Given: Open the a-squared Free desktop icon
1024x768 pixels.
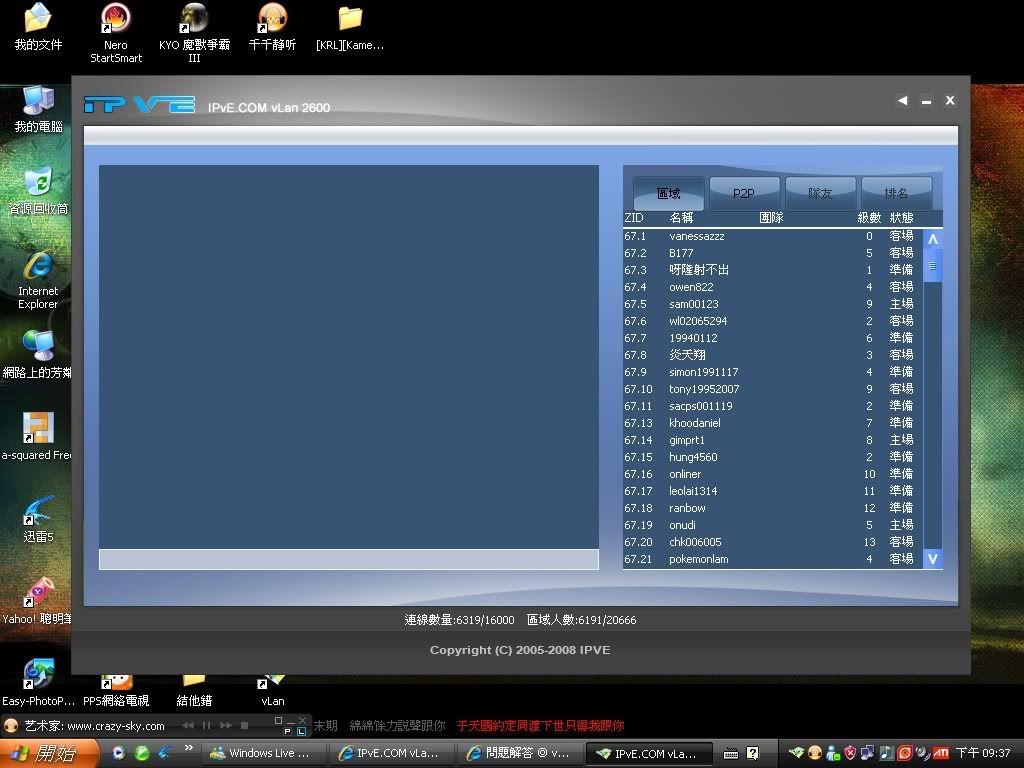Looking at the screenshot, I should click(x=38, y=430).
